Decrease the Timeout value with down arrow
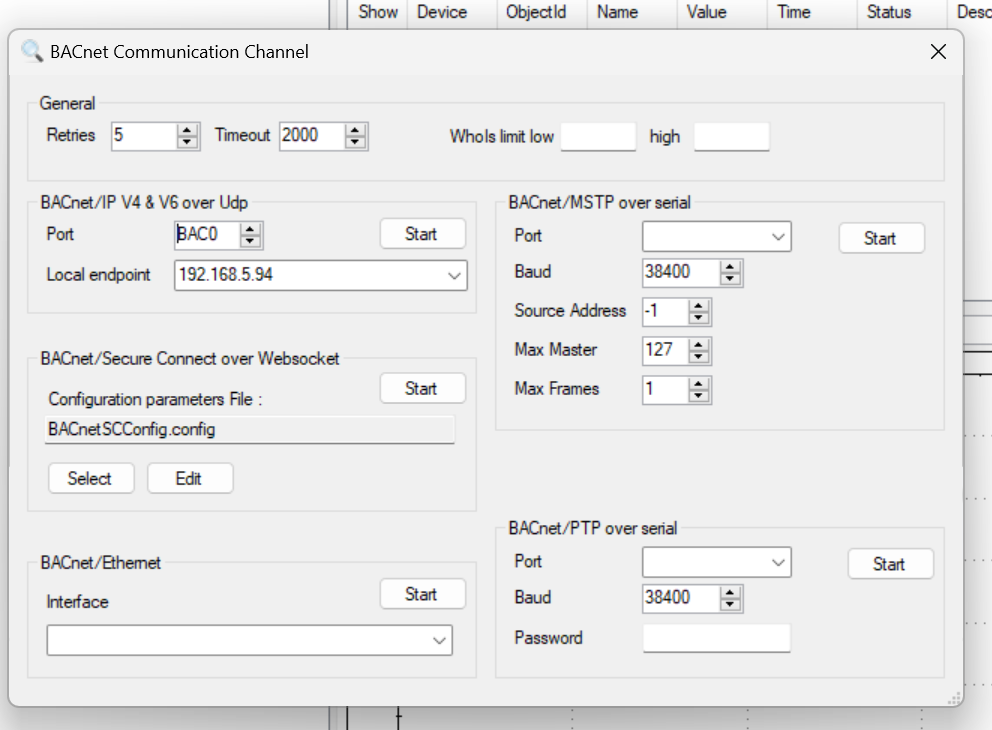This screenshot has height=730, width=992. [x=355, y=142]
